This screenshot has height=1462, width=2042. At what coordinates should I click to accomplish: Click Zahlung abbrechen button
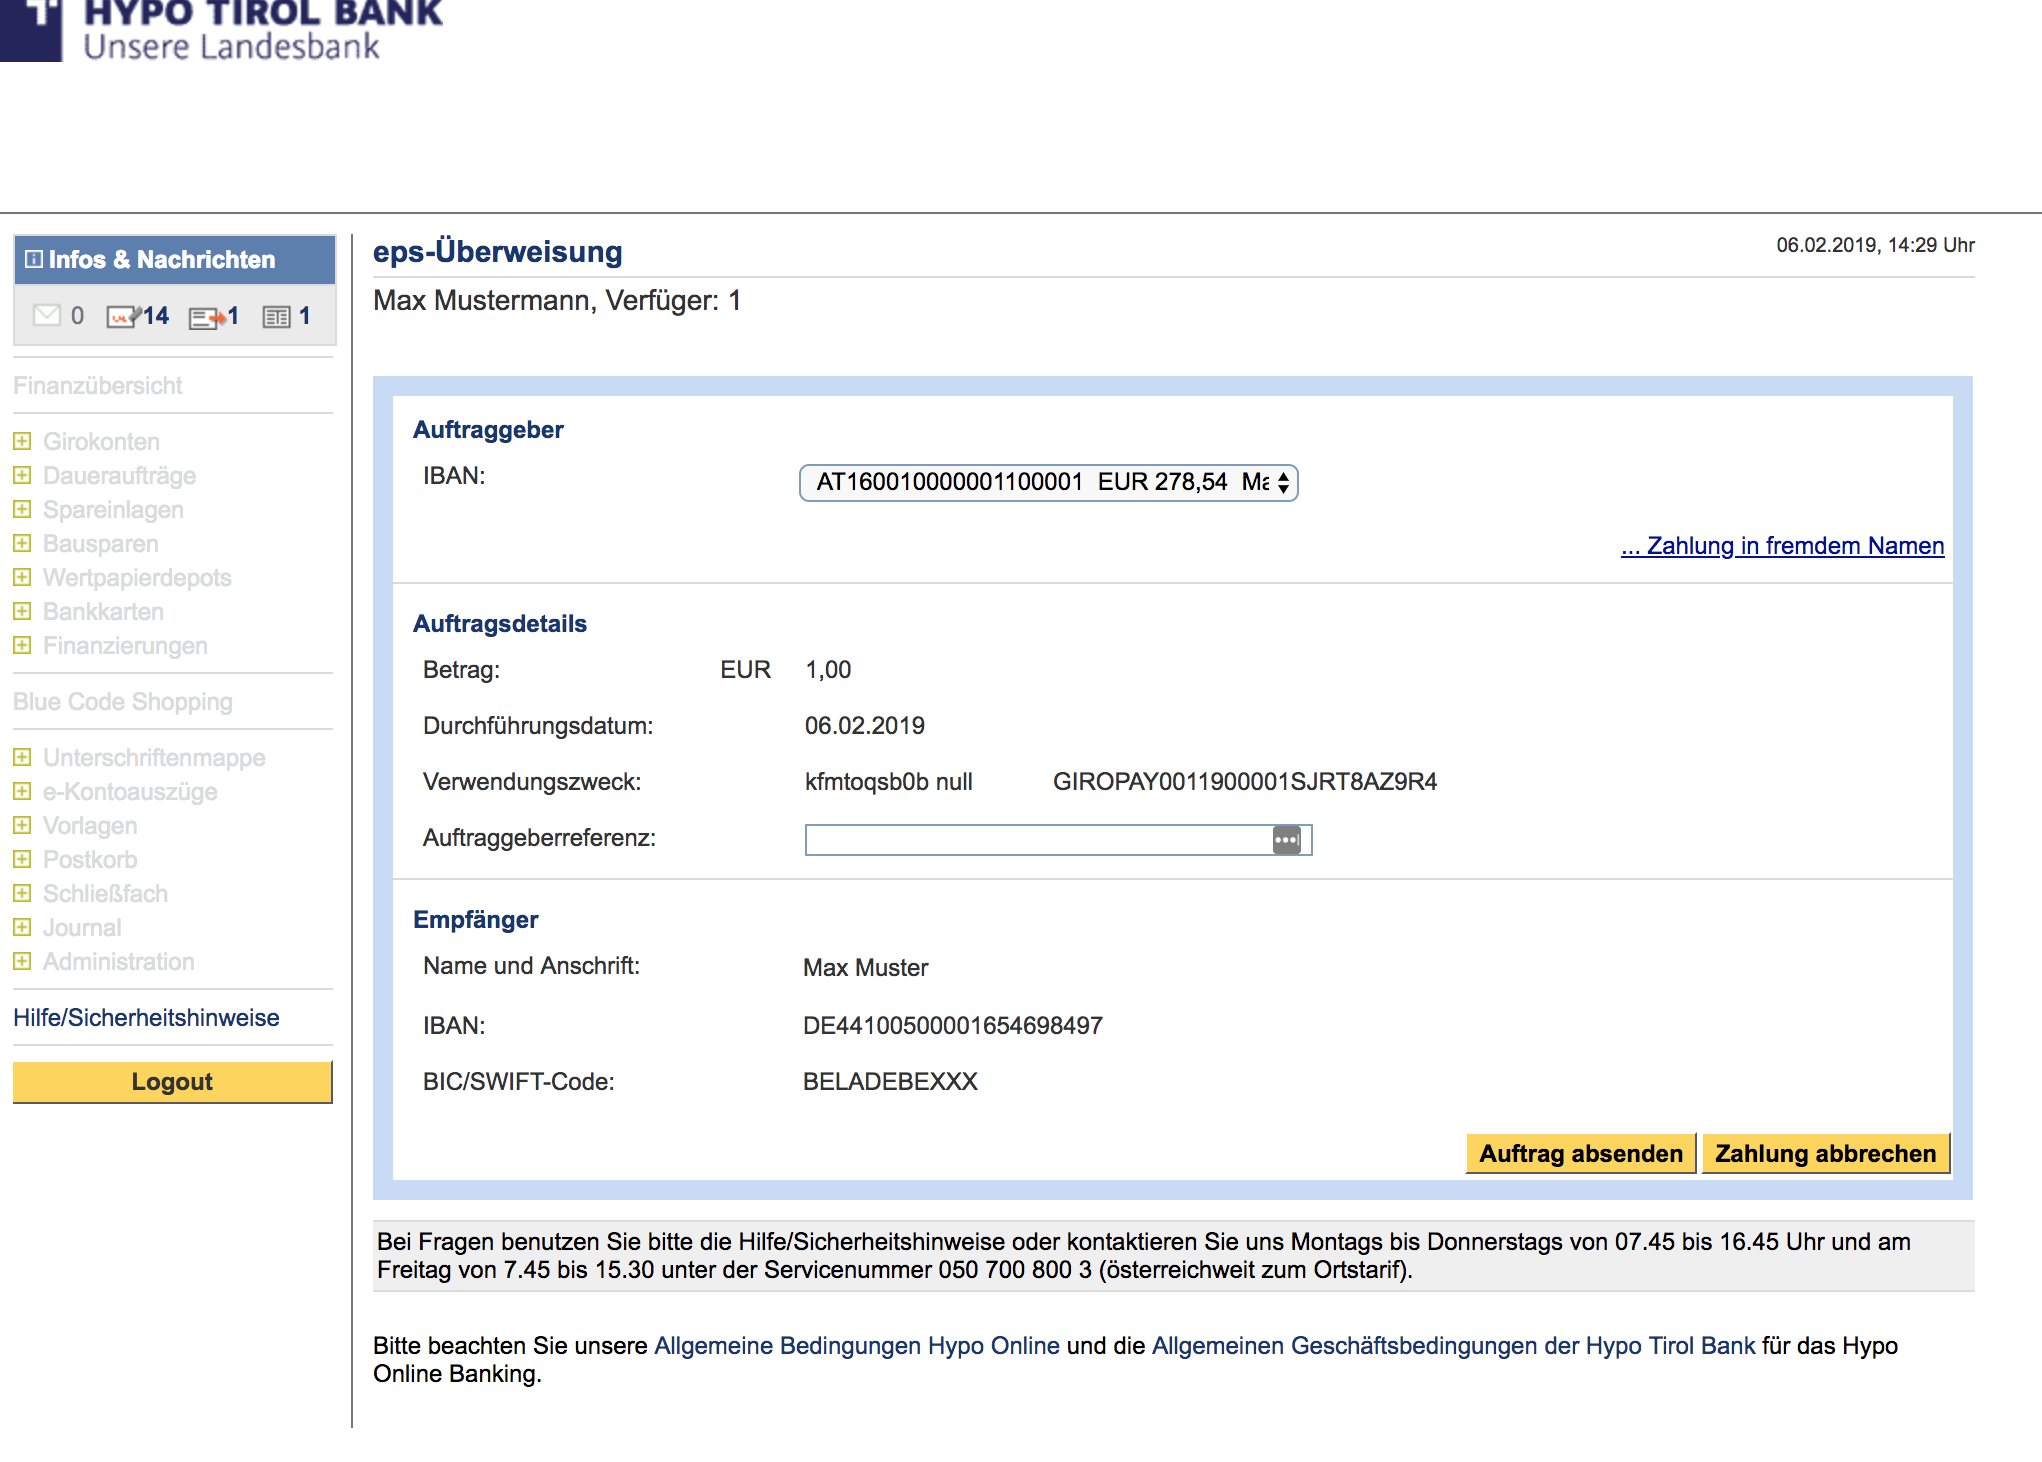pos(1825,1153)
